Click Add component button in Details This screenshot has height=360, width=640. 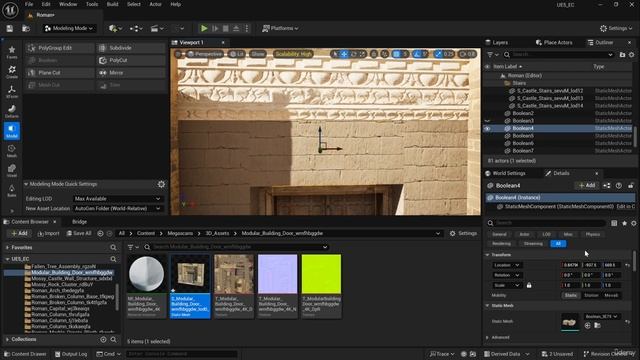[x=587, y=185]
